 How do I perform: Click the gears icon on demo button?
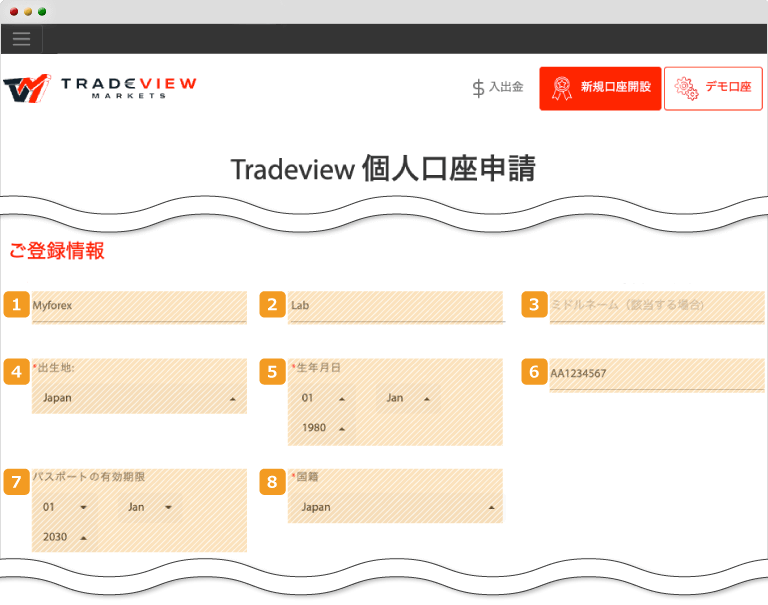point(686,89)
